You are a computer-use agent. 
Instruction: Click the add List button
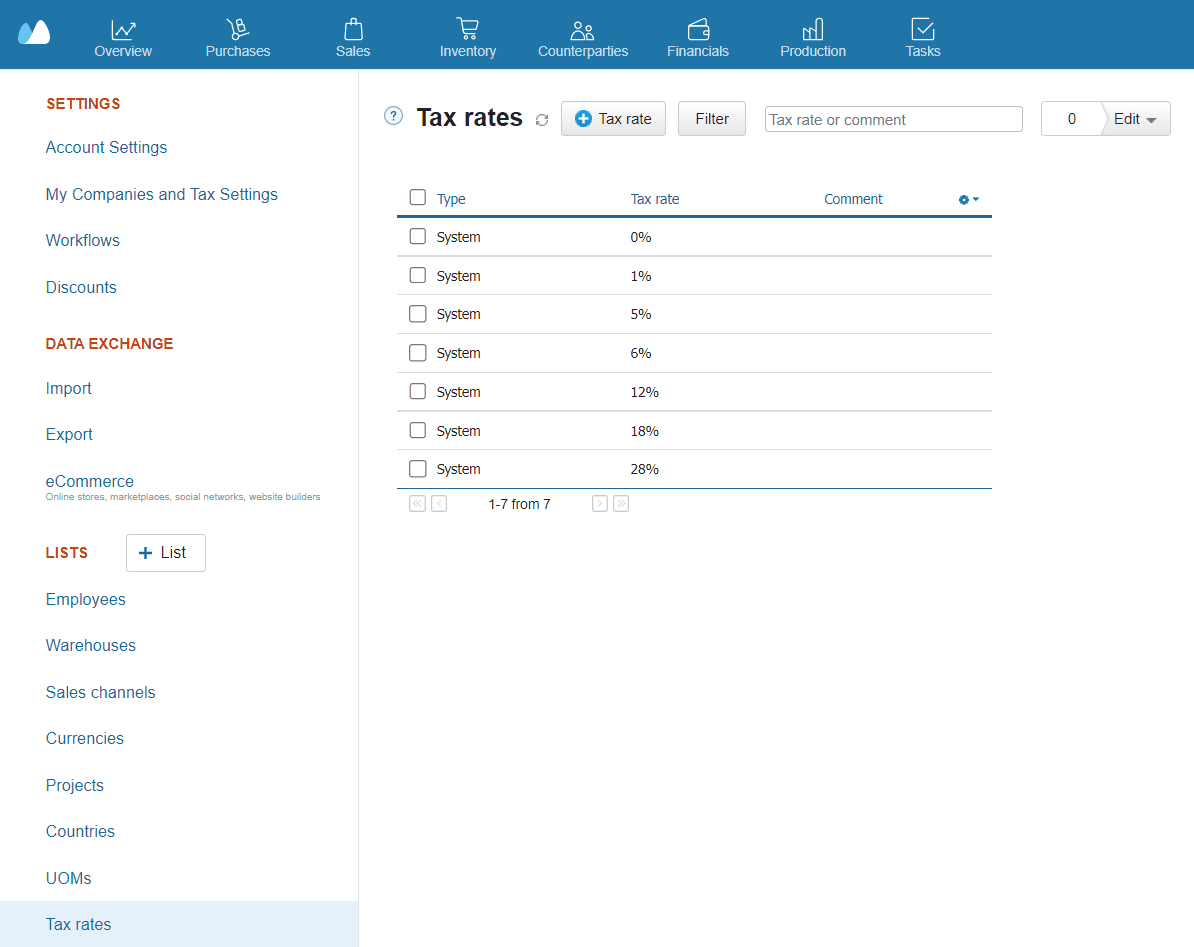pos(165,553)
